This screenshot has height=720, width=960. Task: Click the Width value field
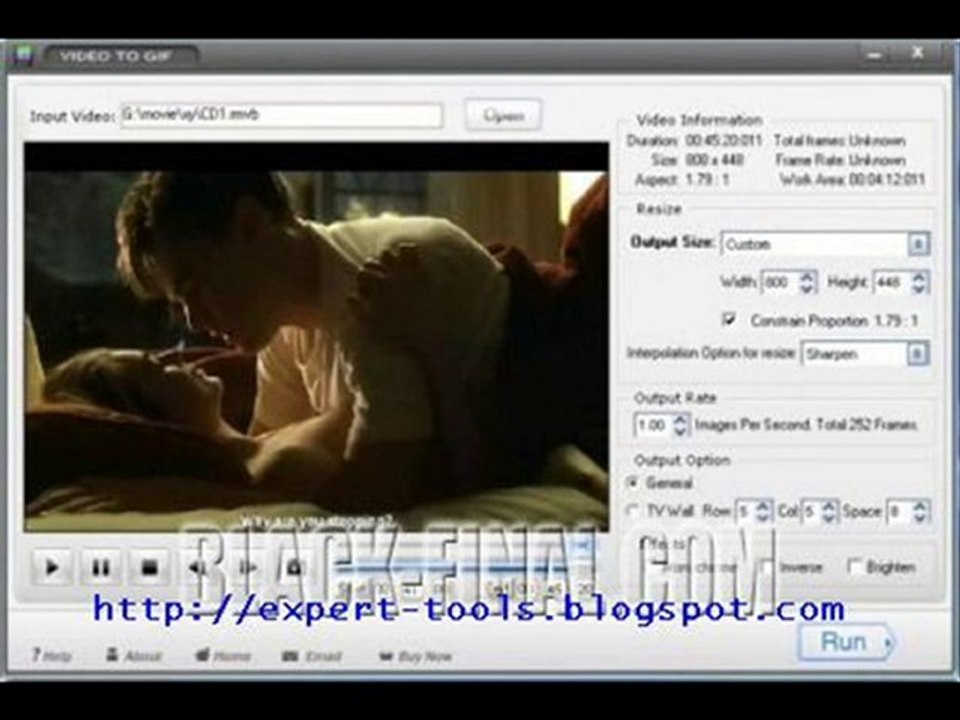pos(780,282)
